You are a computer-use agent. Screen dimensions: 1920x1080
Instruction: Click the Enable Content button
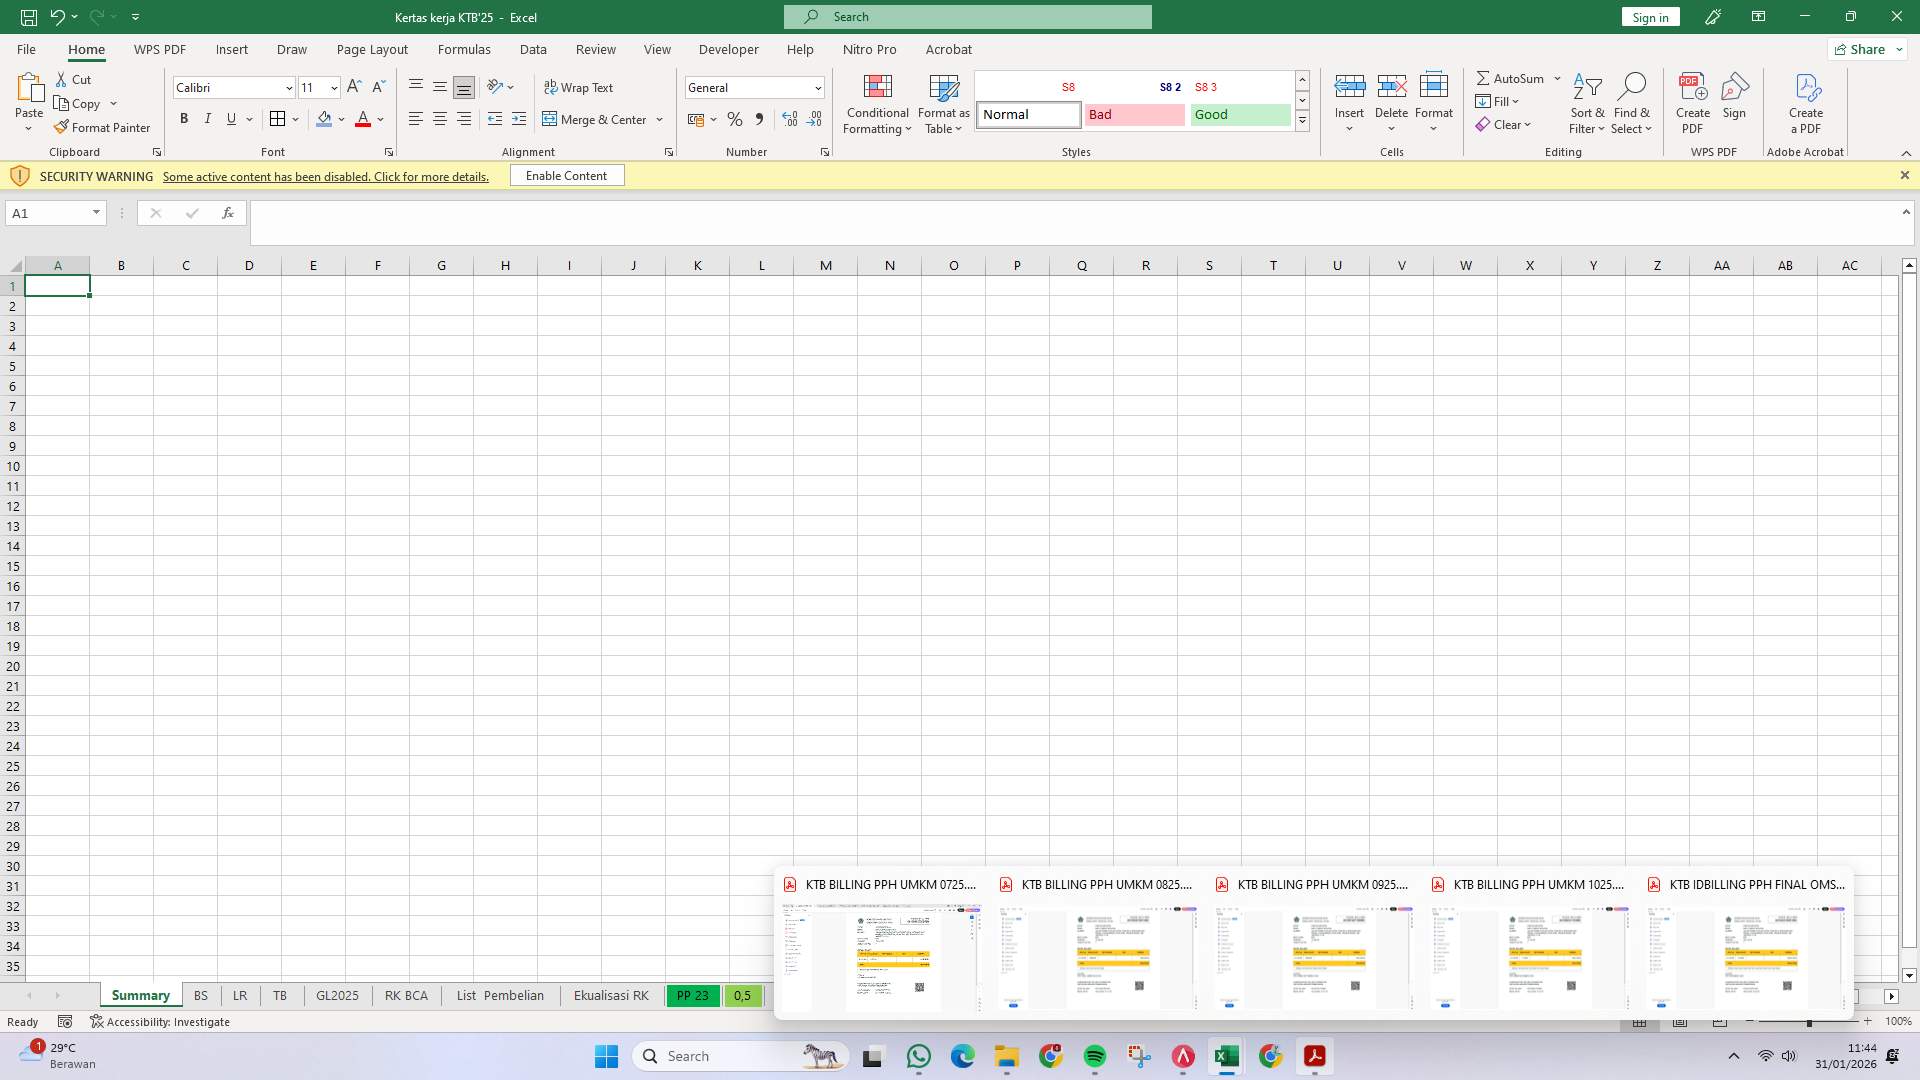click(566, 175)
